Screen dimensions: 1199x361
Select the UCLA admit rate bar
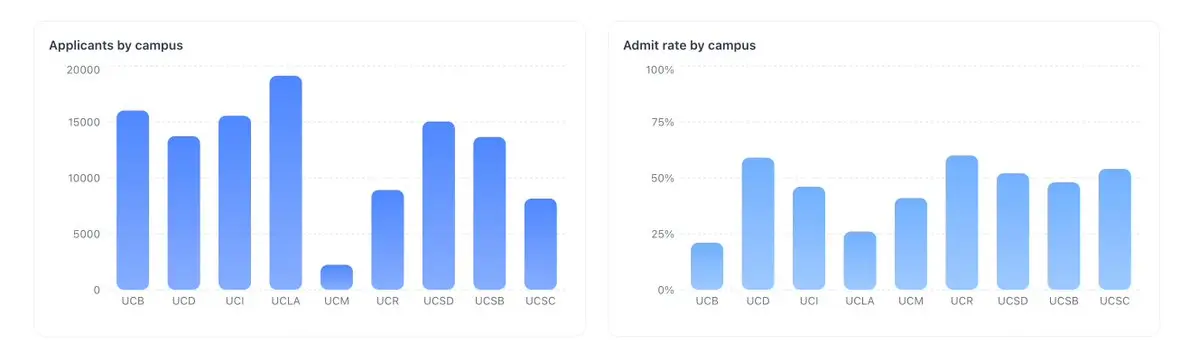click(860, 261)
